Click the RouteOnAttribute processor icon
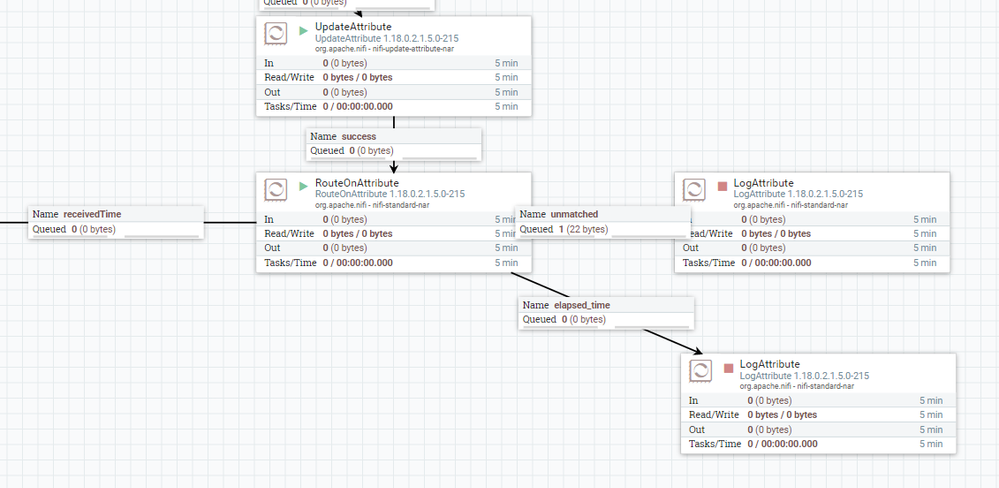Image resolution: width=999 pixels, height=488 pixels. pos(276,189)
